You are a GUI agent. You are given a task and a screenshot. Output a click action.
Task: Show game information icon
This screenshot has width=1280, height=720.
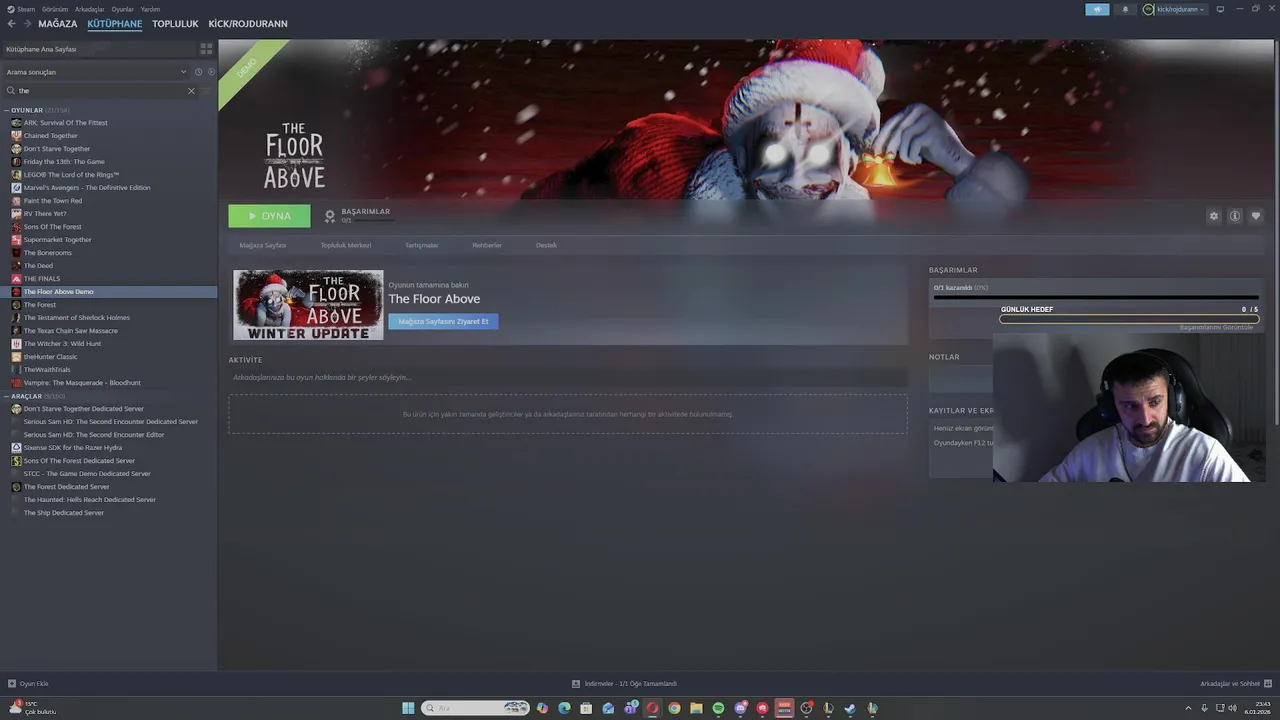pos(1235,216)
